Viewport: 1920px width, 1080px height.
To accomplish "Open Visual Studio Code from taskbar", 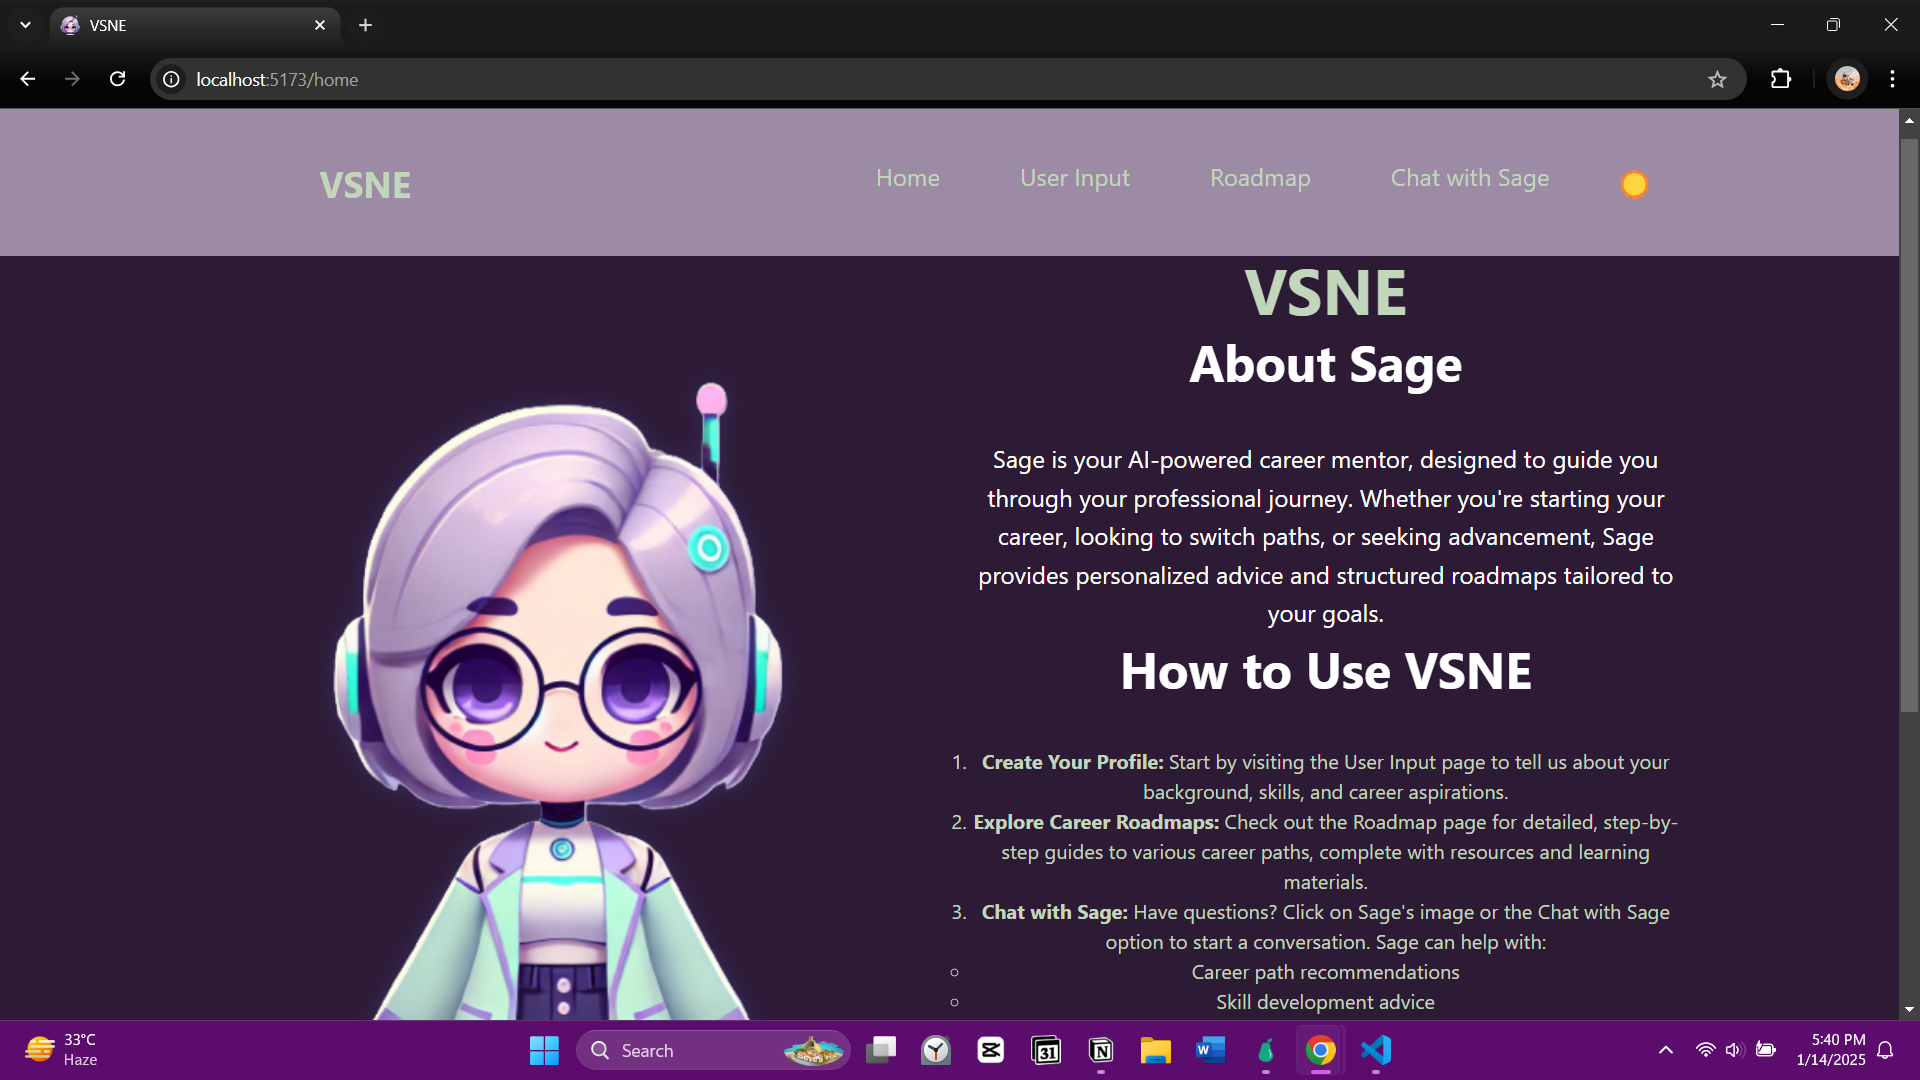I will pyautogui.click(x=1376, y=1050).
